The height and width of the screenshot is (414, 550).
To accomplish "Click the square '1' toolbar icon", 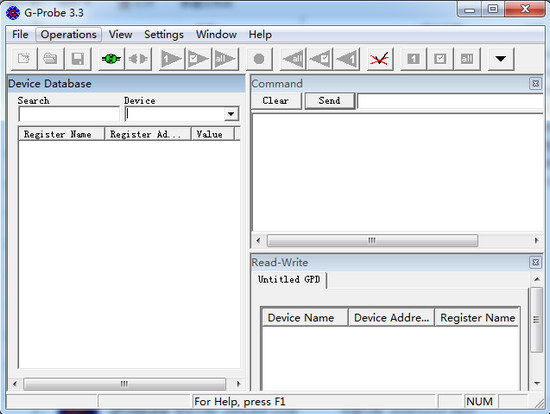I will point(413,59).
